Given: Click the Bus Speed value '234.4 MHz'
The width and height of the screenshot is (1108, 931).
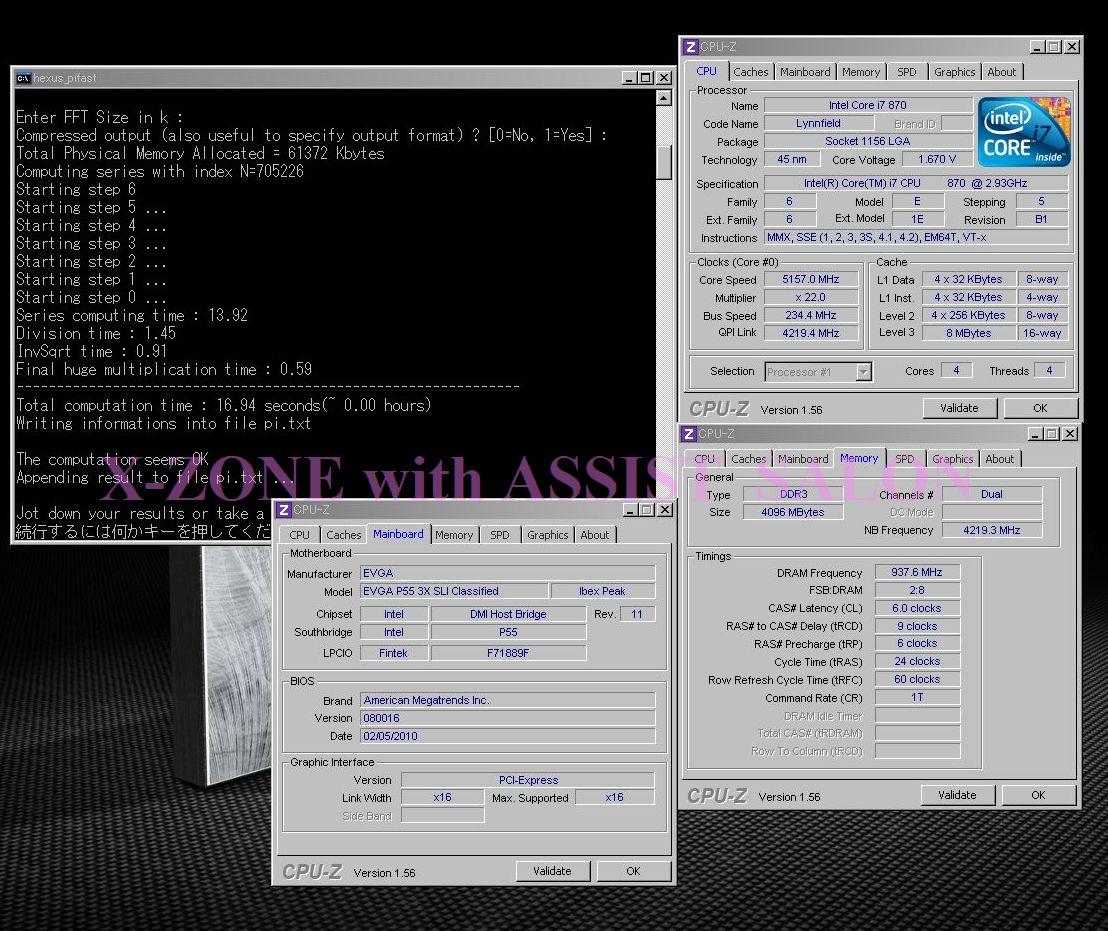Looking at the screenshot, I should pyautogui.click(x=811, y=316).
